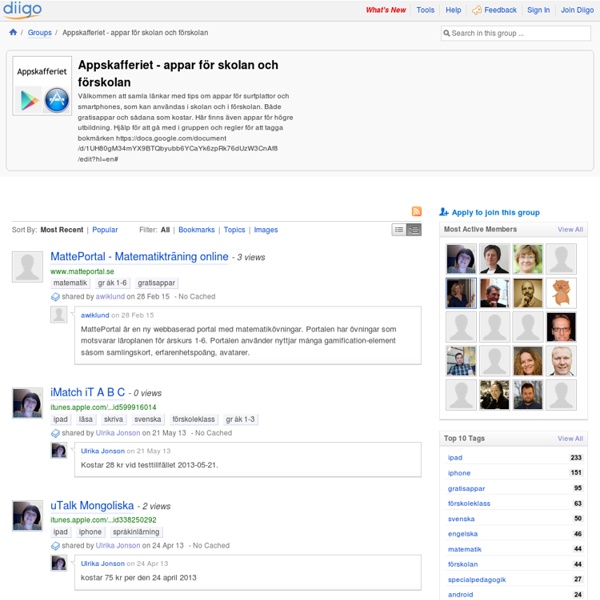
Task: Open What's New menu
Action: (386, 10)
